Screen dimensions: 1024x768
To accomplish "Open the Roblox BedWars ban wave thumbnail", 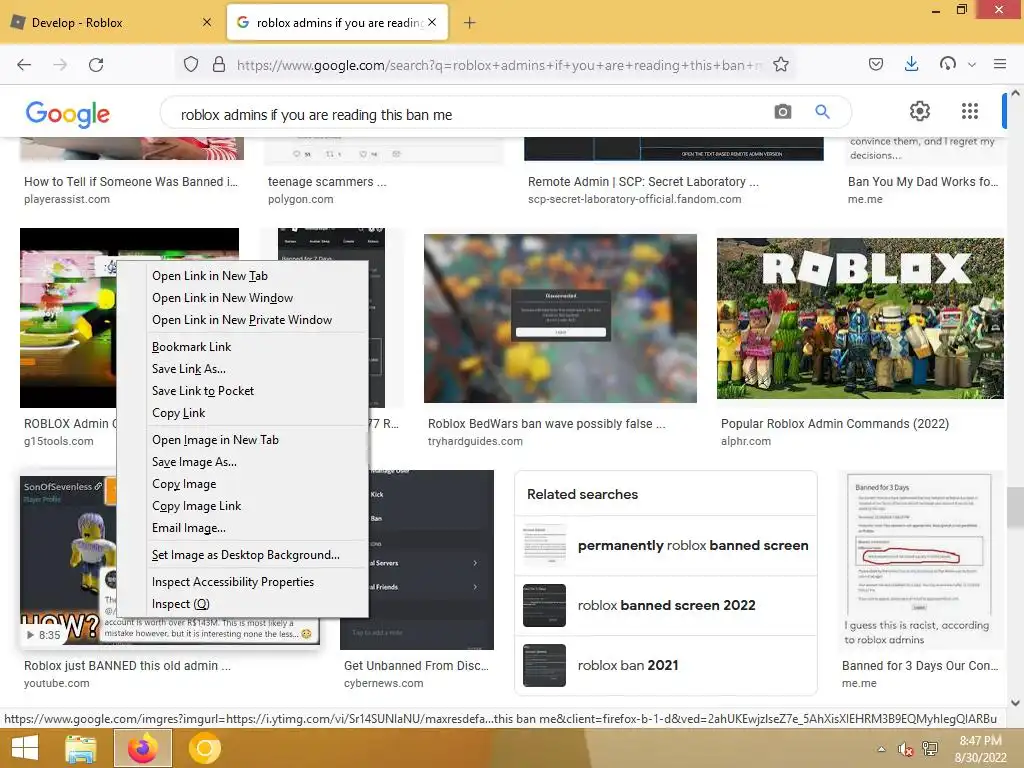I will pos(560,318).
